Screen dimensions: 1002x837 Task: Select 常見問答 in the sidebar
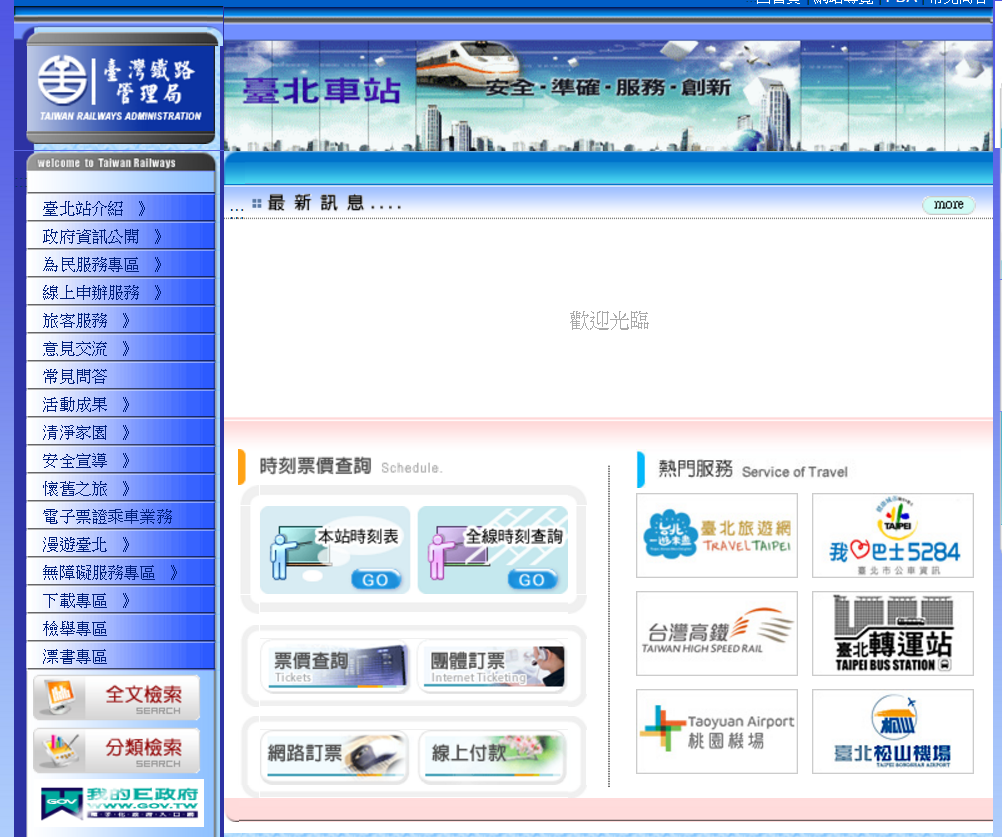click(x=75, y=377)
